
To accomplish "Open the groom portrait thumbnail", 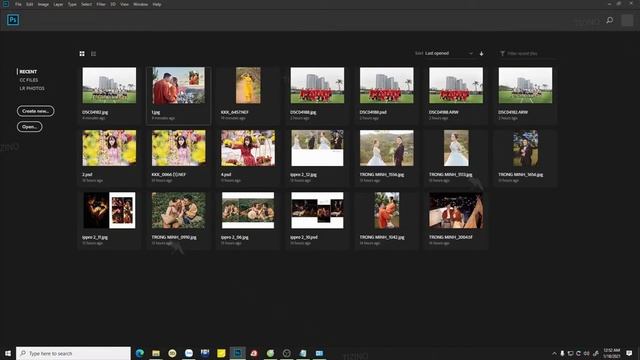I will pos(525,148).
